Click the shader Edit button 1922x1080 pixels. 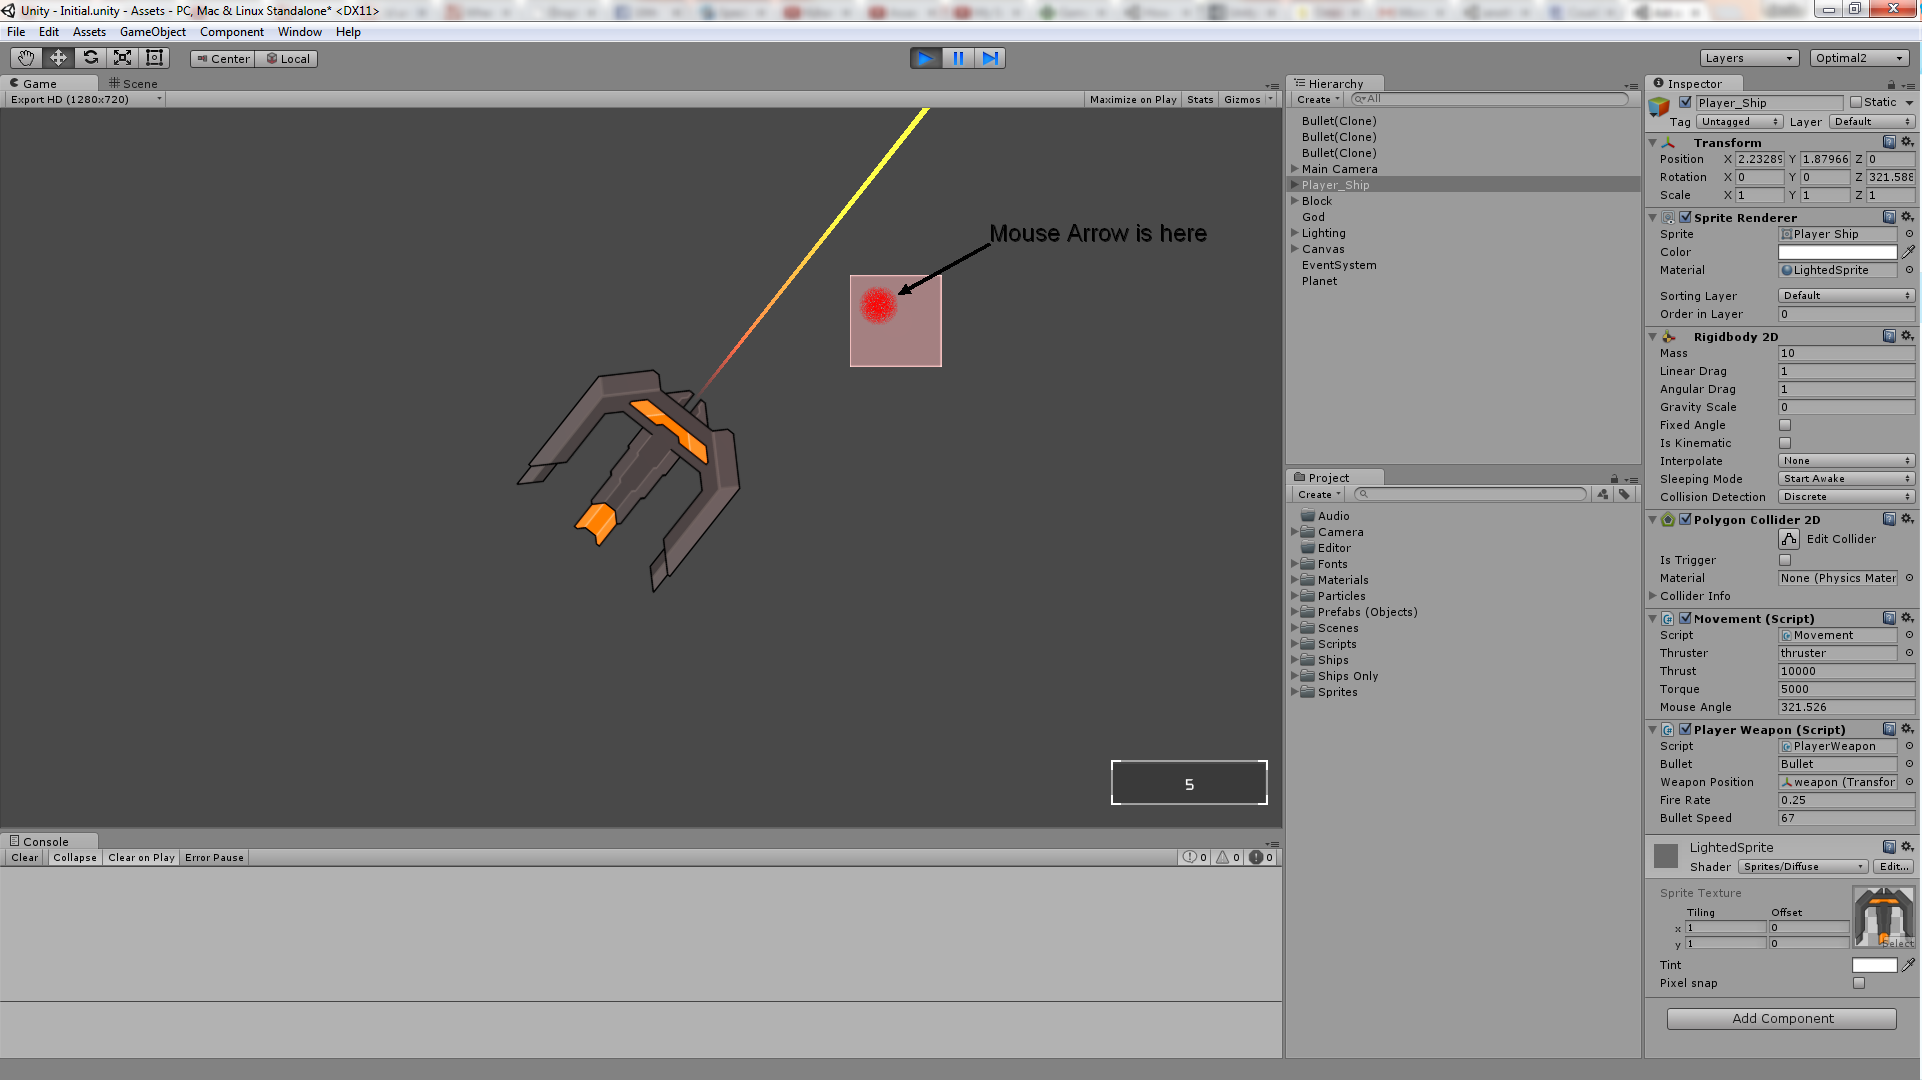pyautogui.click(x=1894, y=867)
